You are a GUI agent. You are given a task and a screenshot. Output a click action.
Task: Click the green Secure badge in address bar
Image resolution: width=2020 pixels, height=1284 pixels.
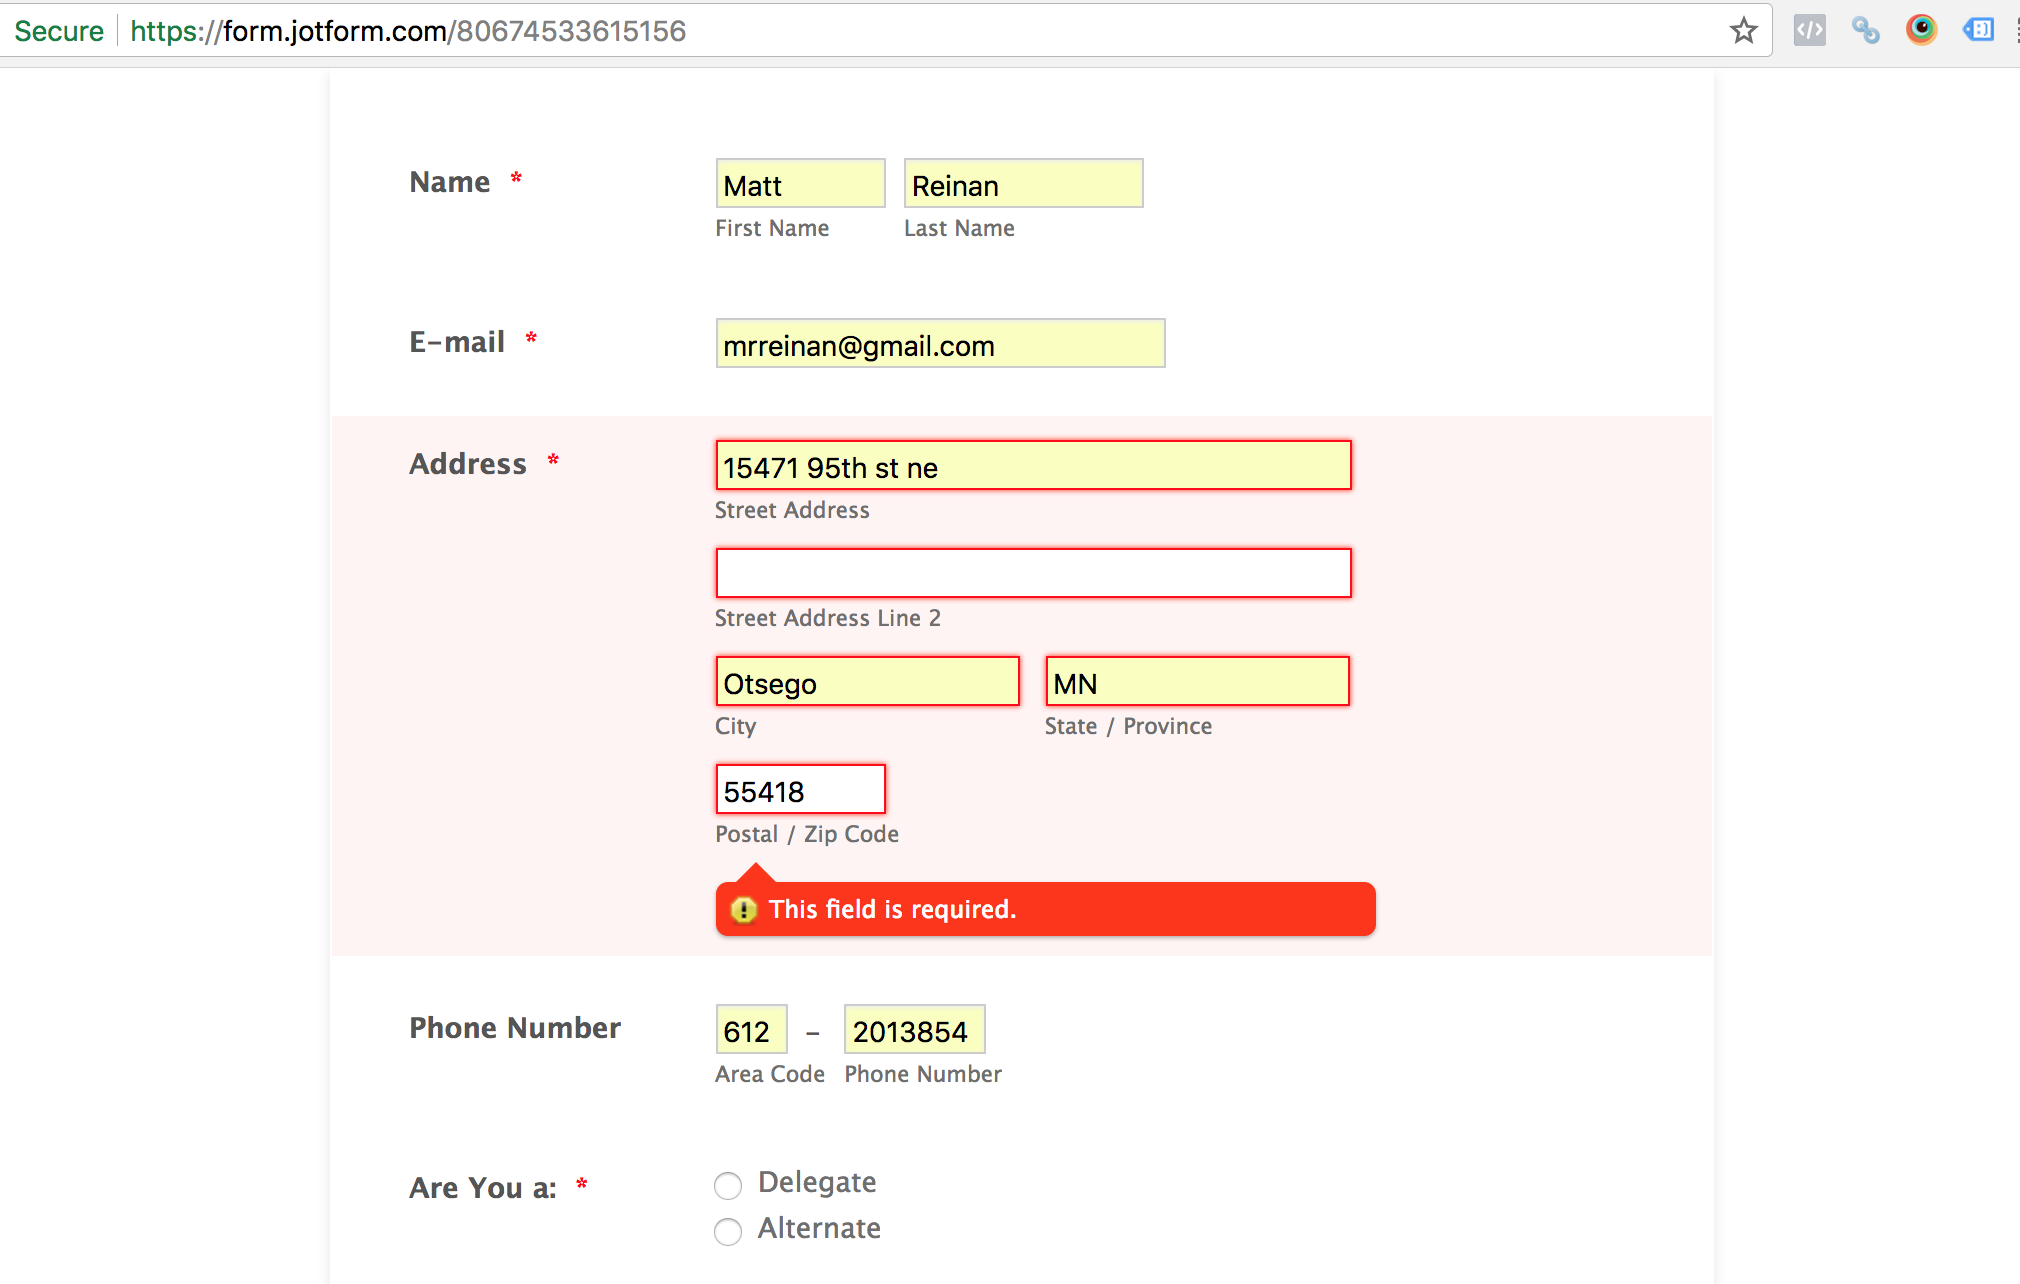pyautogui.click(x=58, y=30)
